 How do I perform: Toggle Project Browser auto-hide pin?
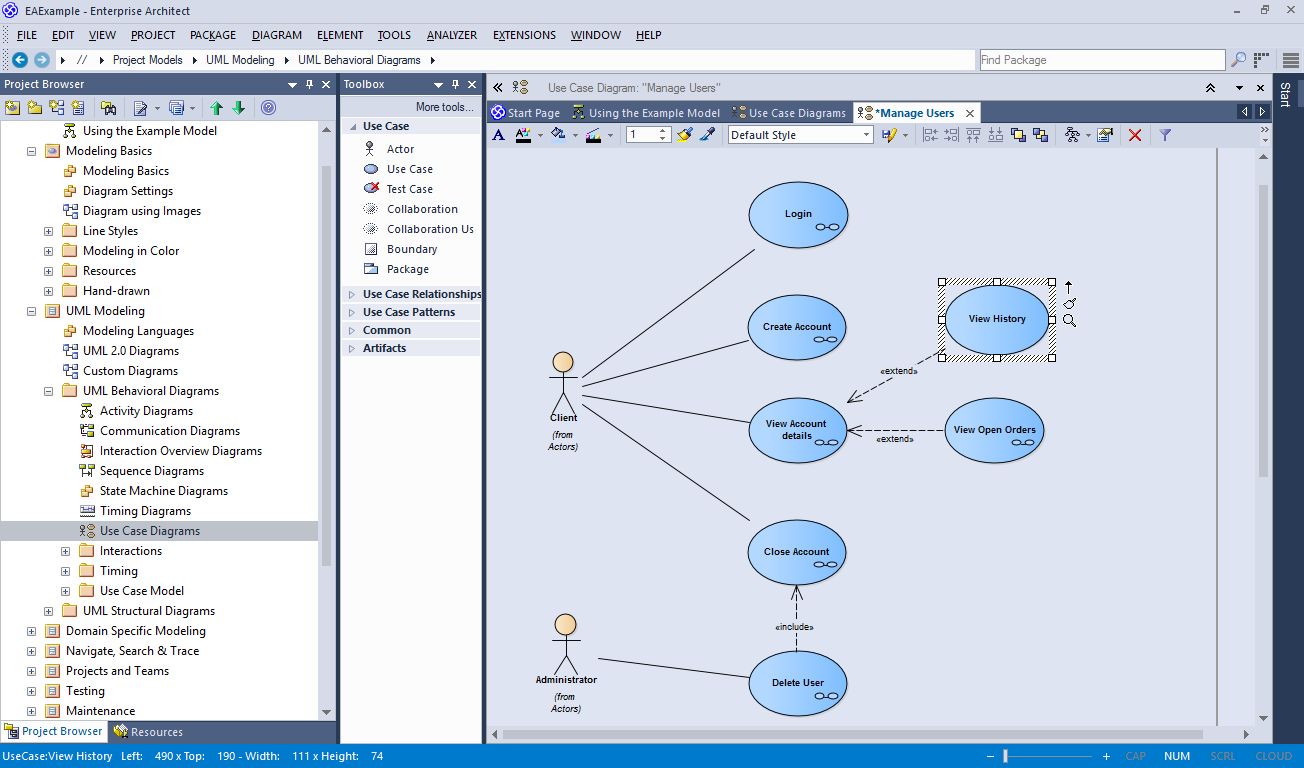click(310, 85)
